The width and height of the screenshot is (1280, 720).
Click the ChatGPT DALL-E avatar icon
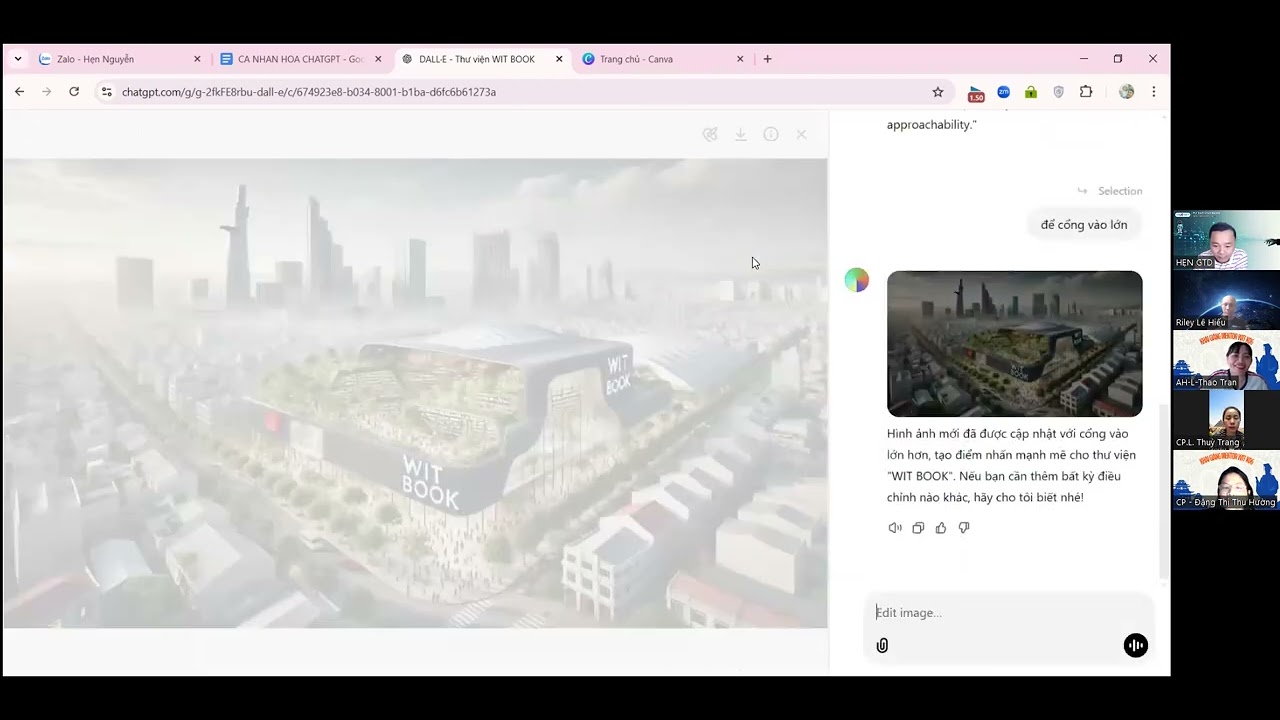tap(857, 281)
